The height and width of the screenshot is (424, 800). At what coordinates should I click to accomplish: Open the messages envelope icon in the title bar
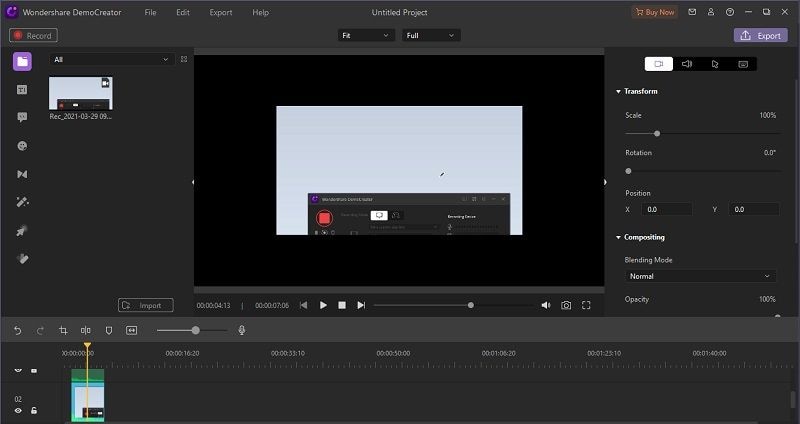pos(692,12)
